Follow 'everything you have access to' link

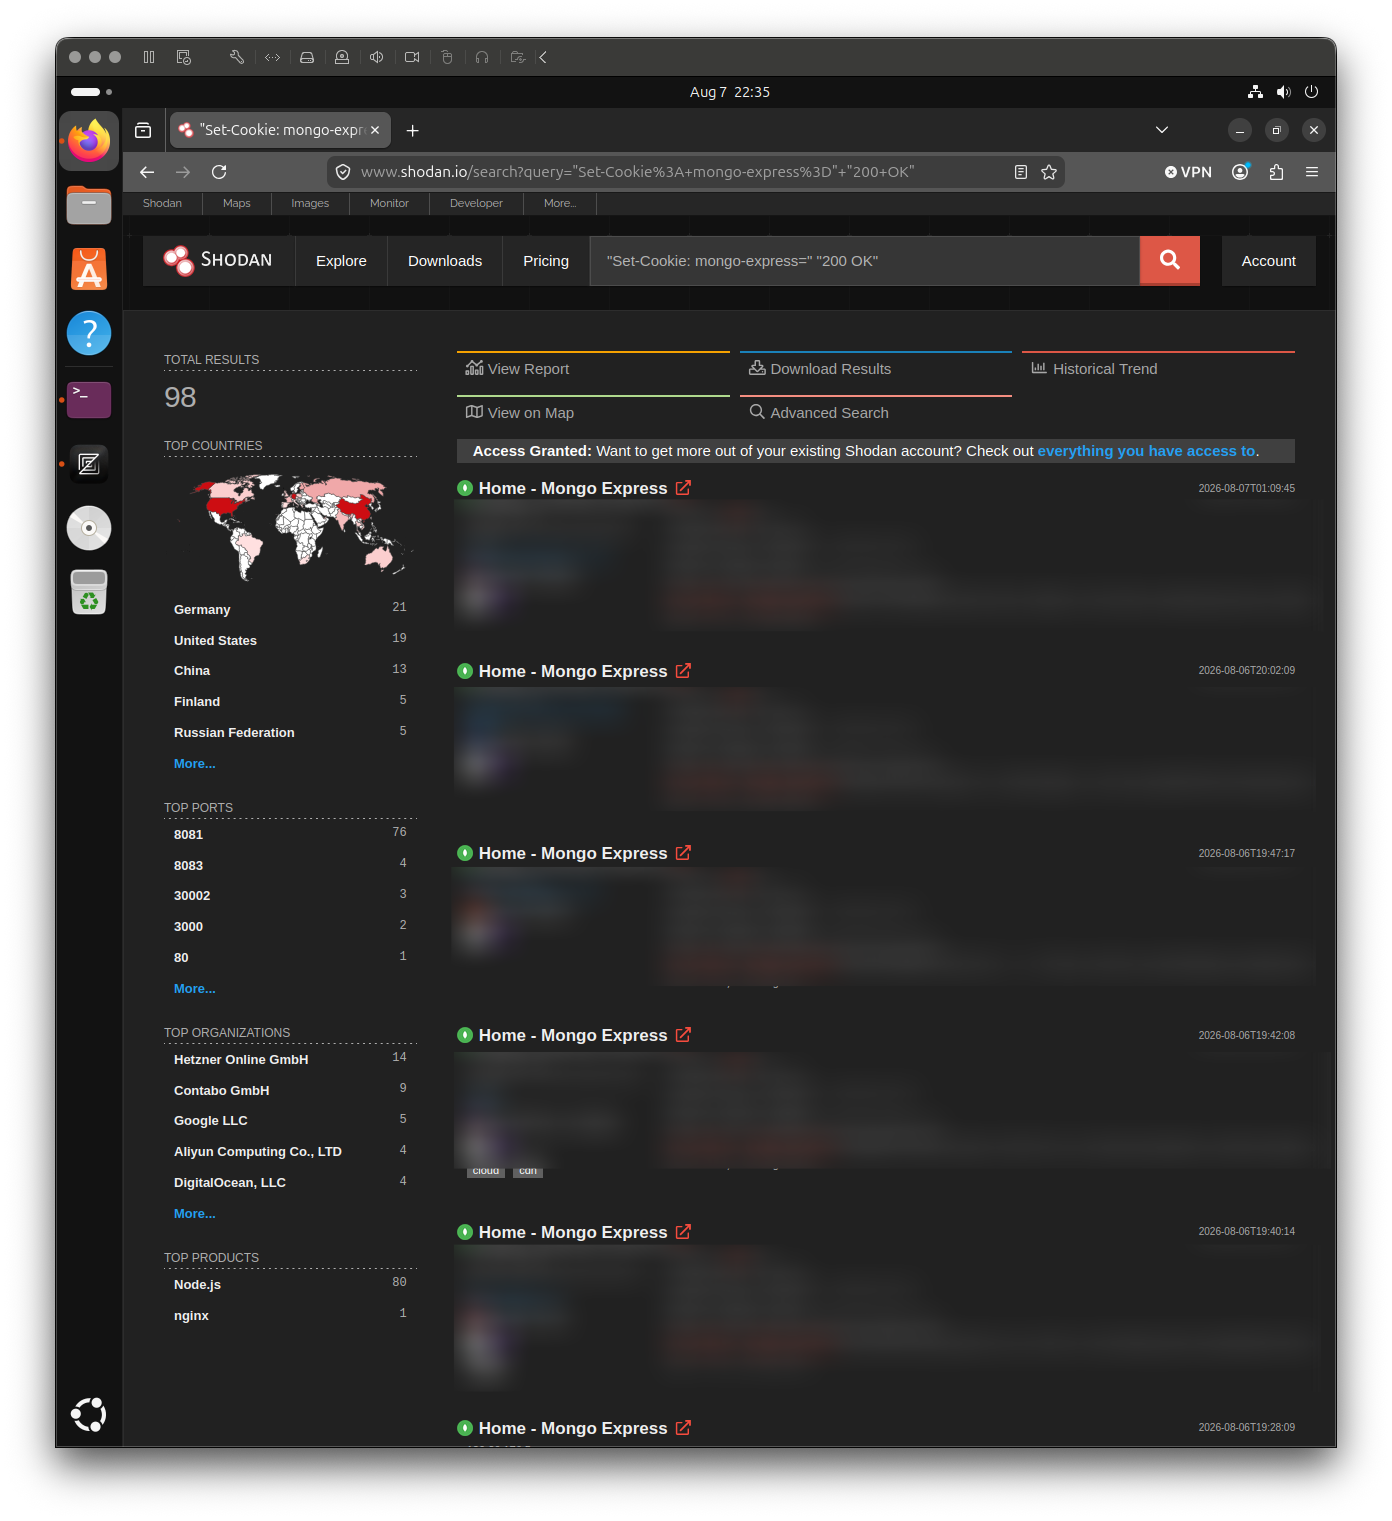tap(1146, 451)
